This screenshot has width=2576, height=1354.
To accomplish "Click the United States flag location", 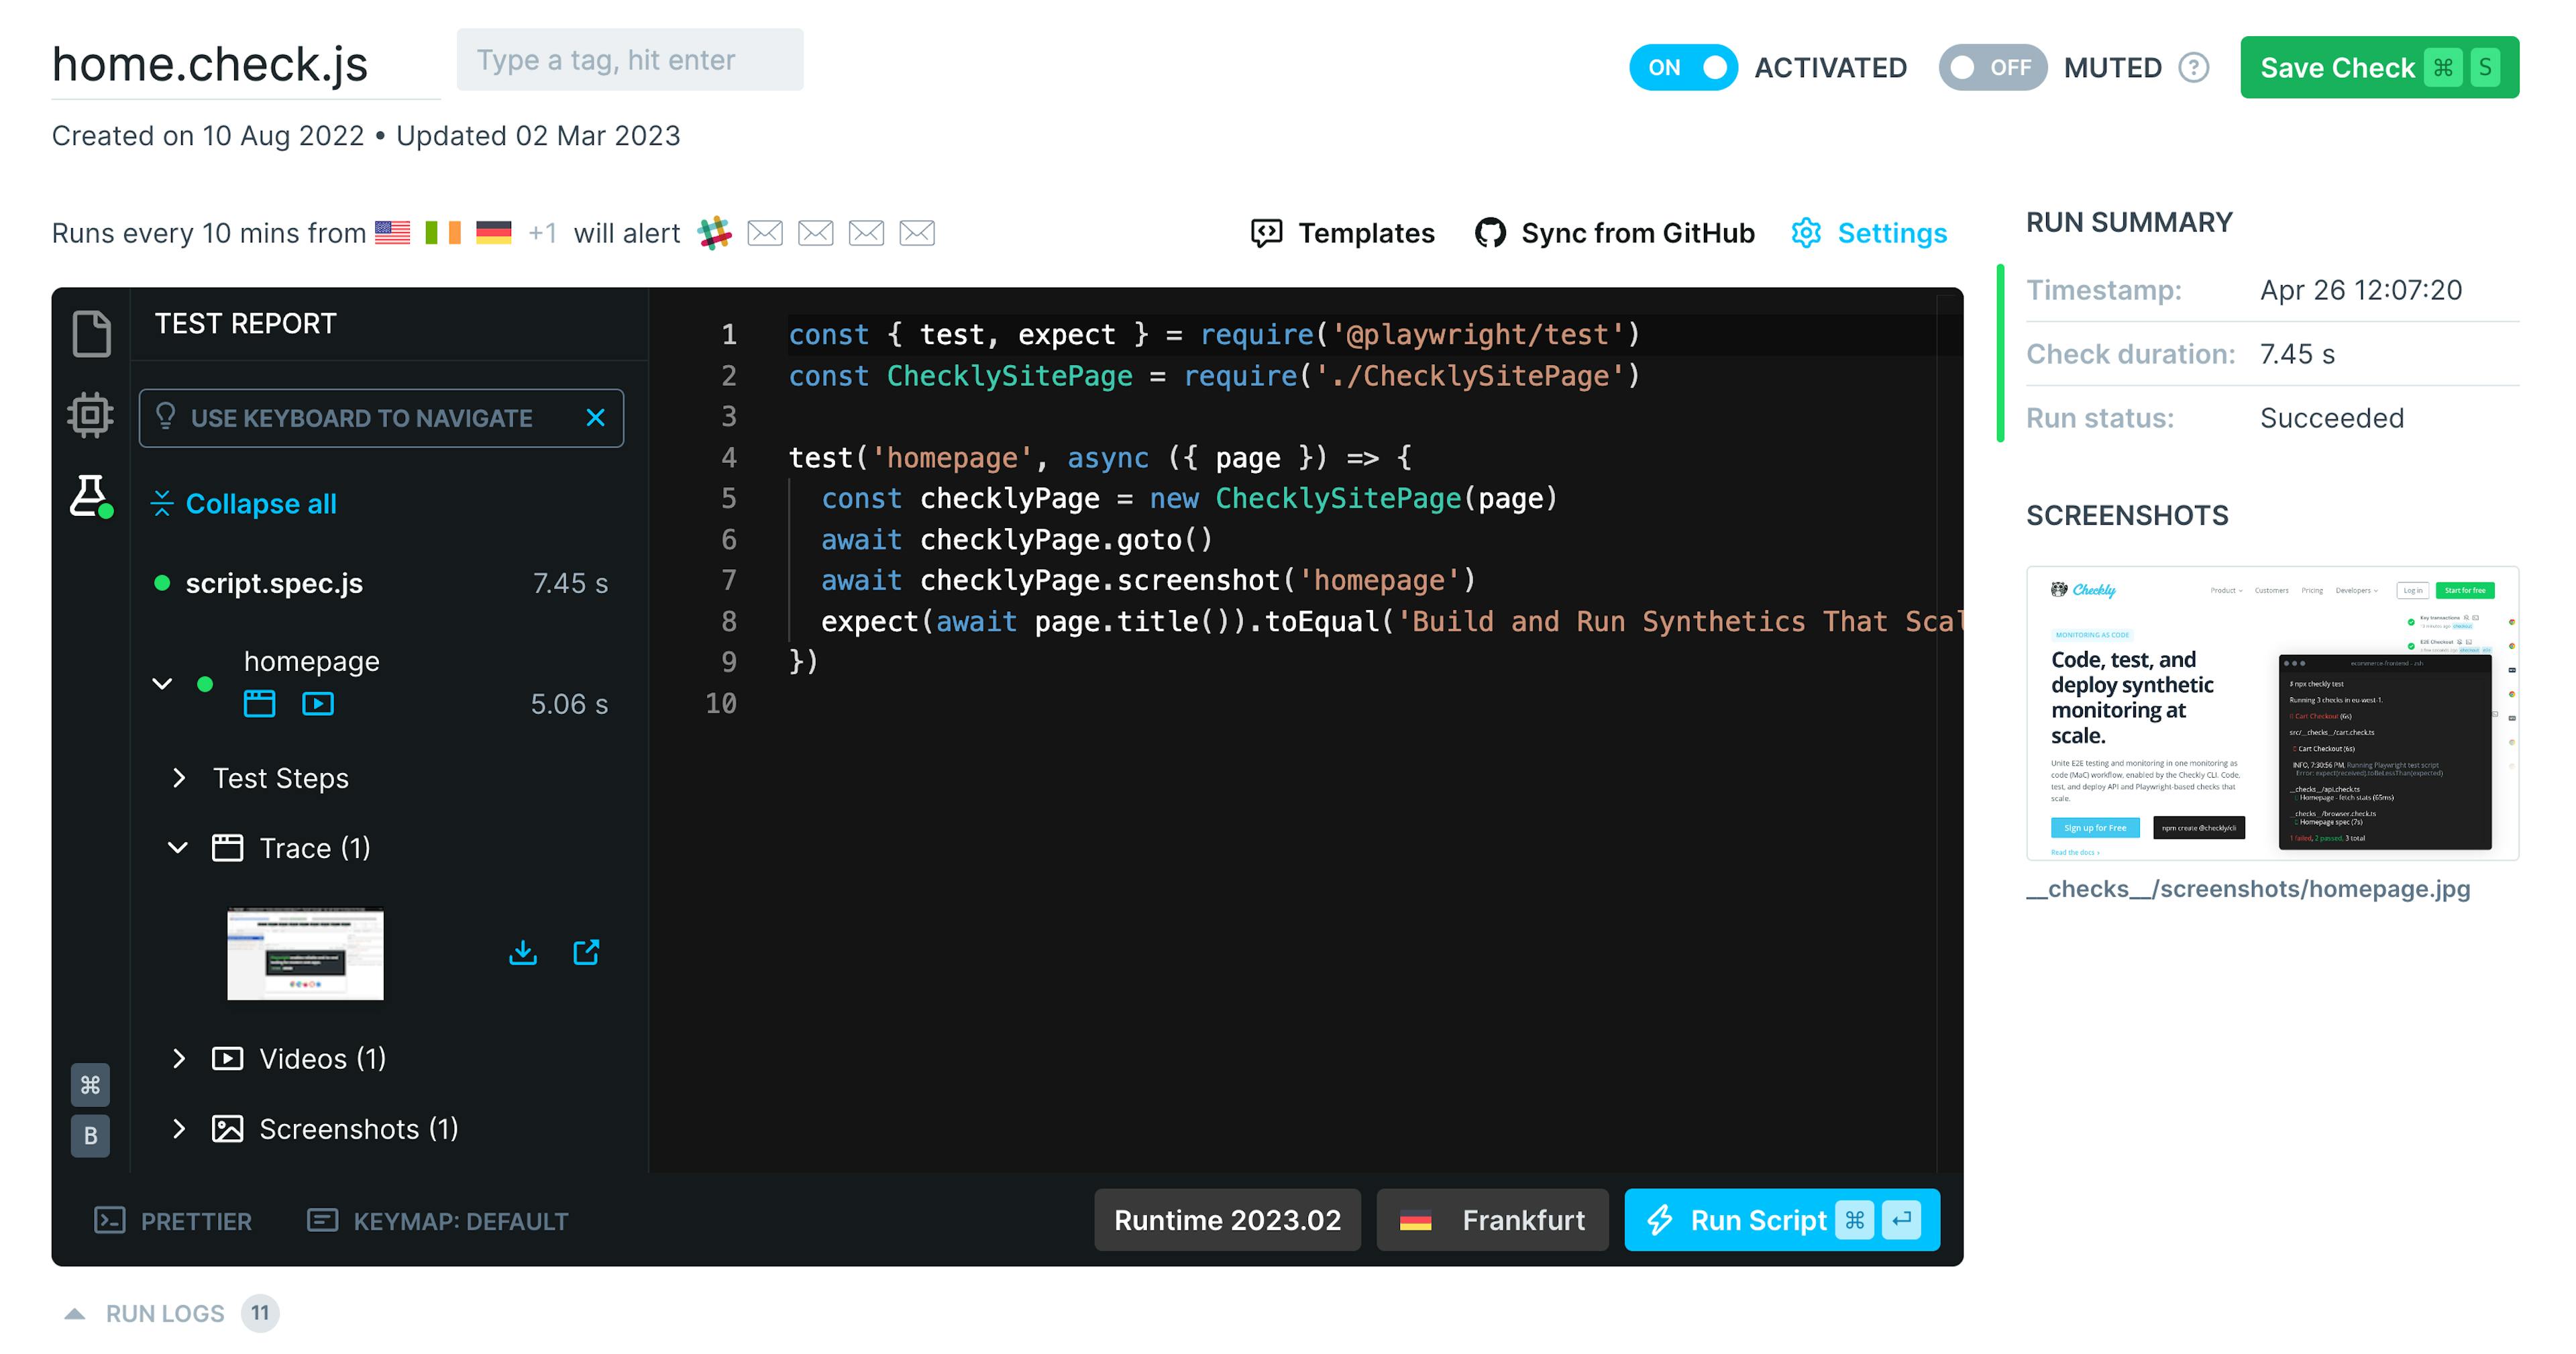I will point(392,233).
